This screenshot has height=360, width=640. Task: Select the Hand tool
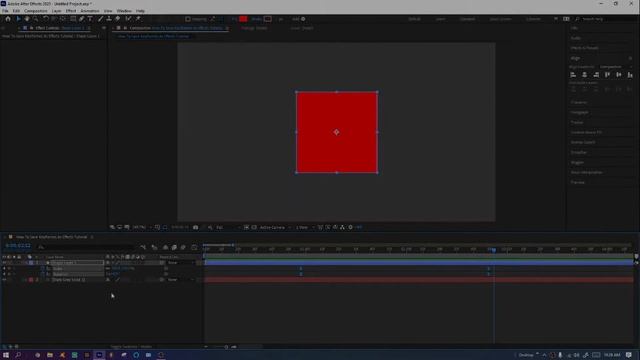tap(27, 19)
